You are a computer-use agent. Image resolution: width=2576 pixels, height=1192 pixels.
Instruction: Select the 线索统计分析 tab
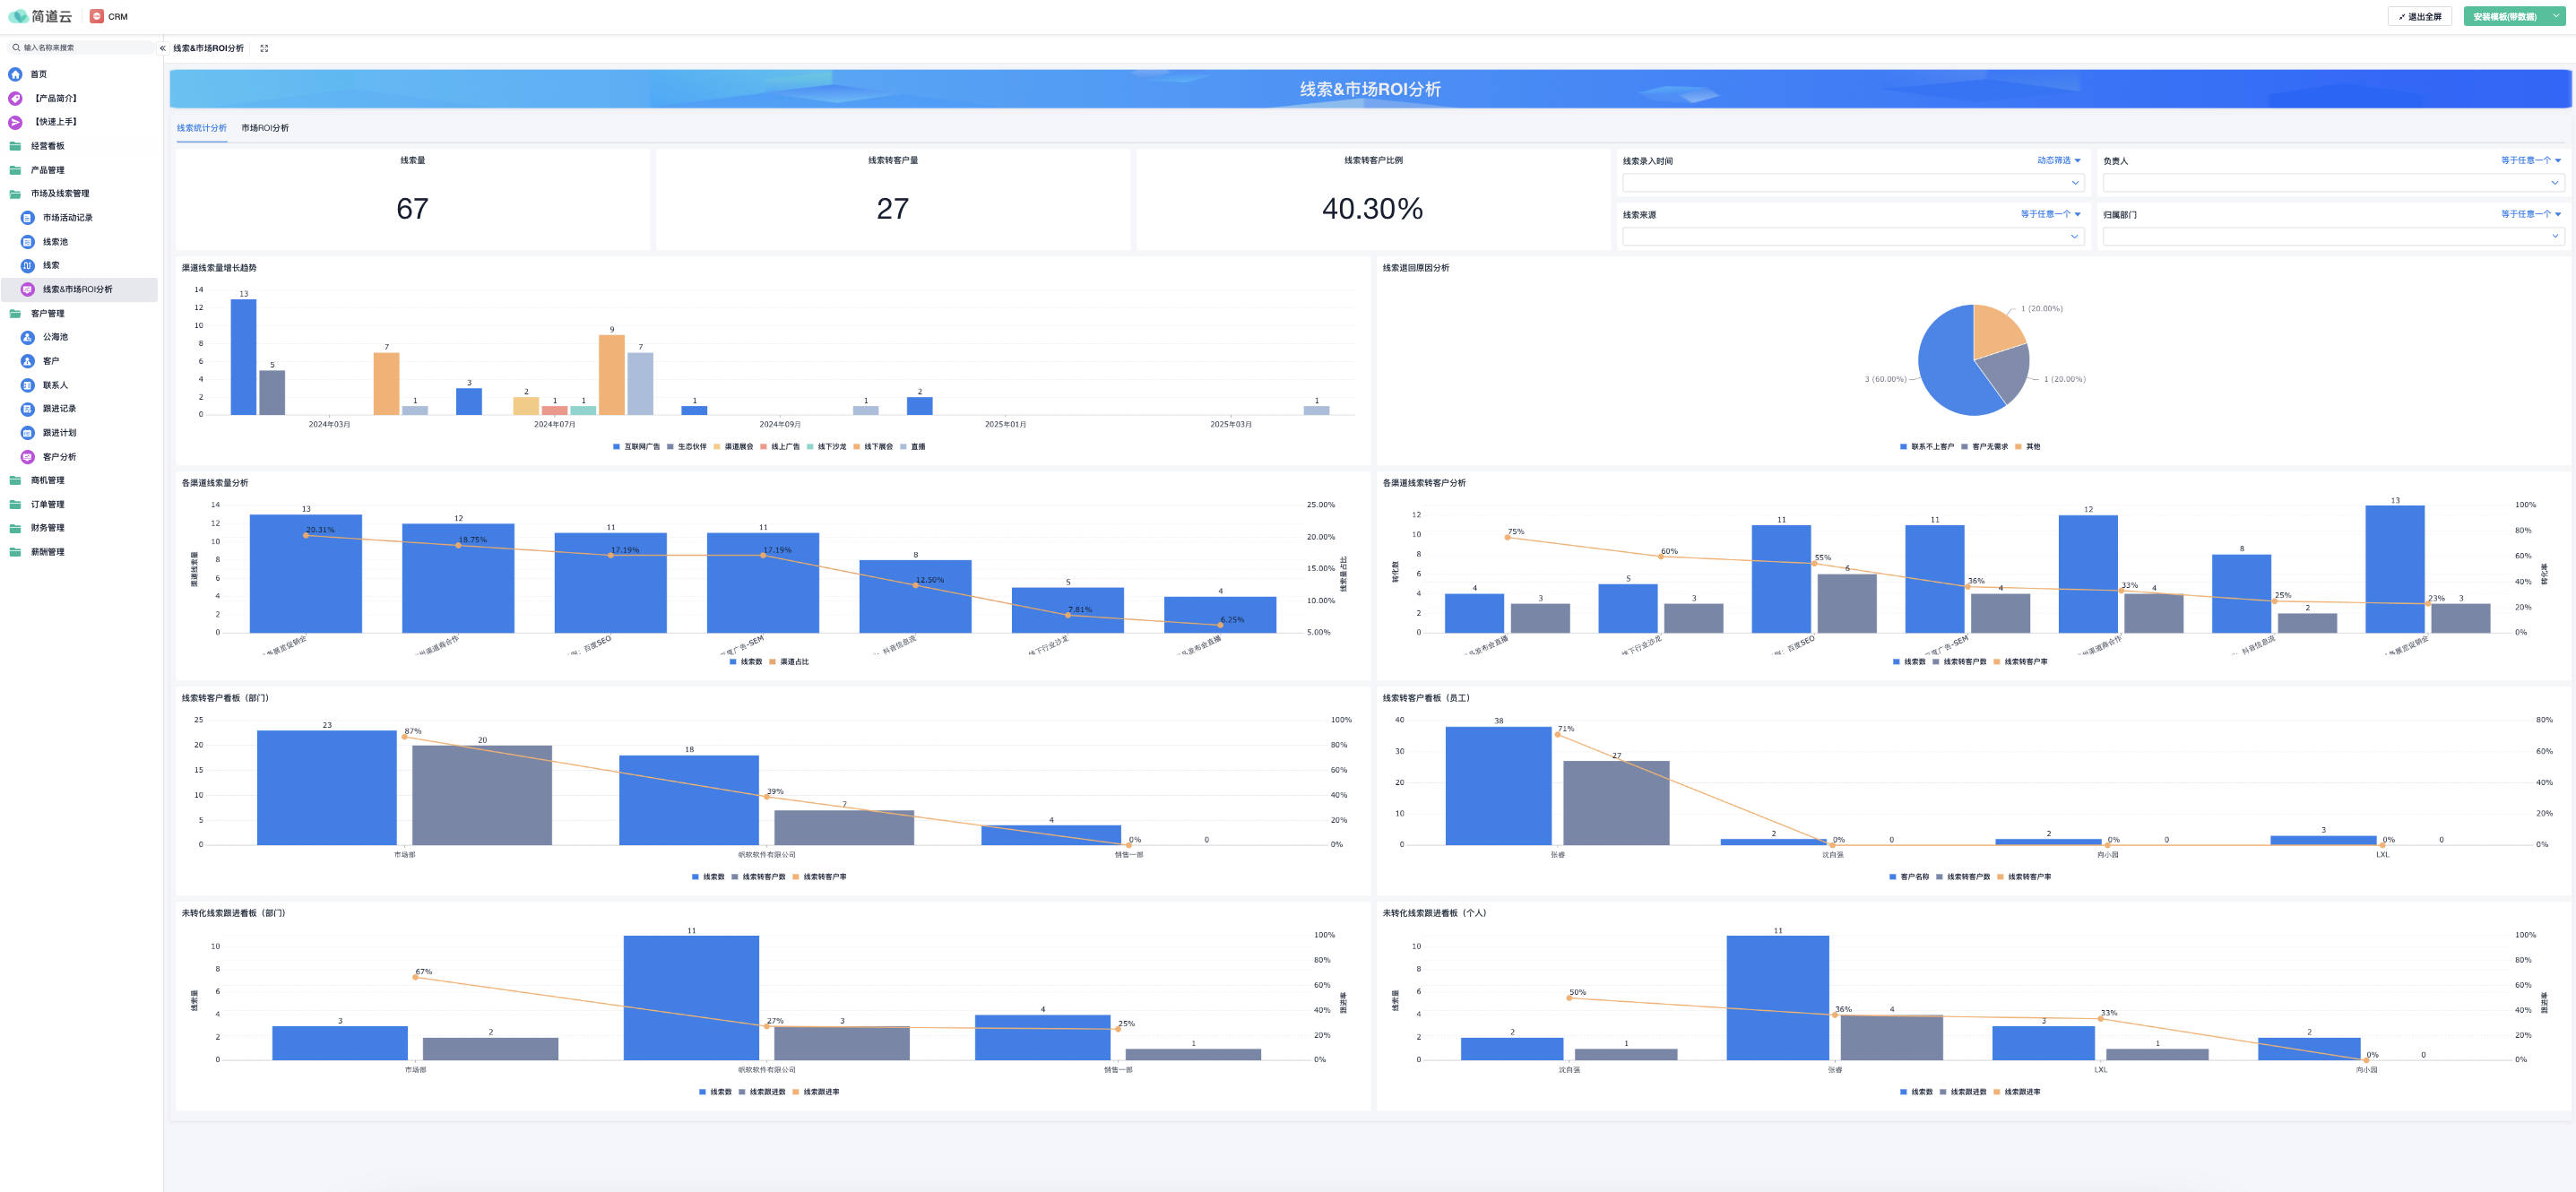pos(201,128)
